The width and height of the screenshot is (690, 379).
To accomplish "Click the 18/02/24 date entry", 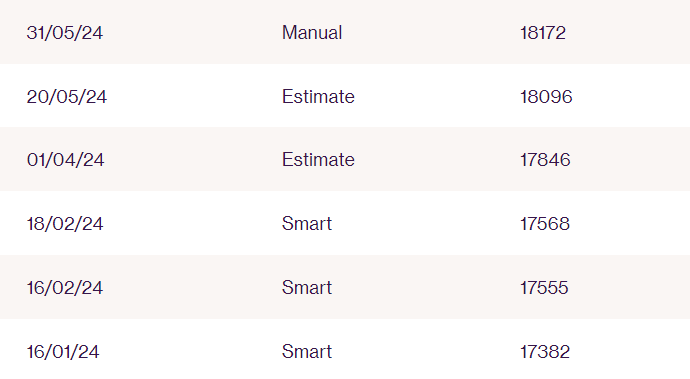I will point(65,224).
